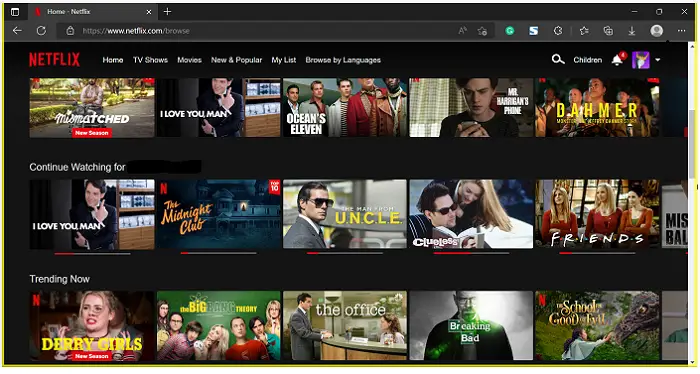The width and height of the screenshot is (700, 374).
Task: Open notifications bell
Action: click(x=617, y=59)
